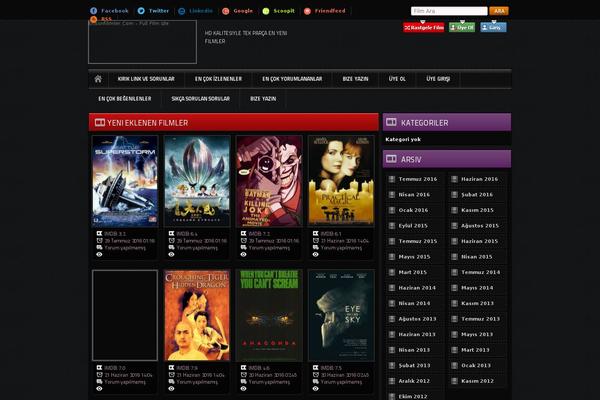600x400 pixels.
Task: Open the Superstorm movie poster
Action: tap(125, 181)
